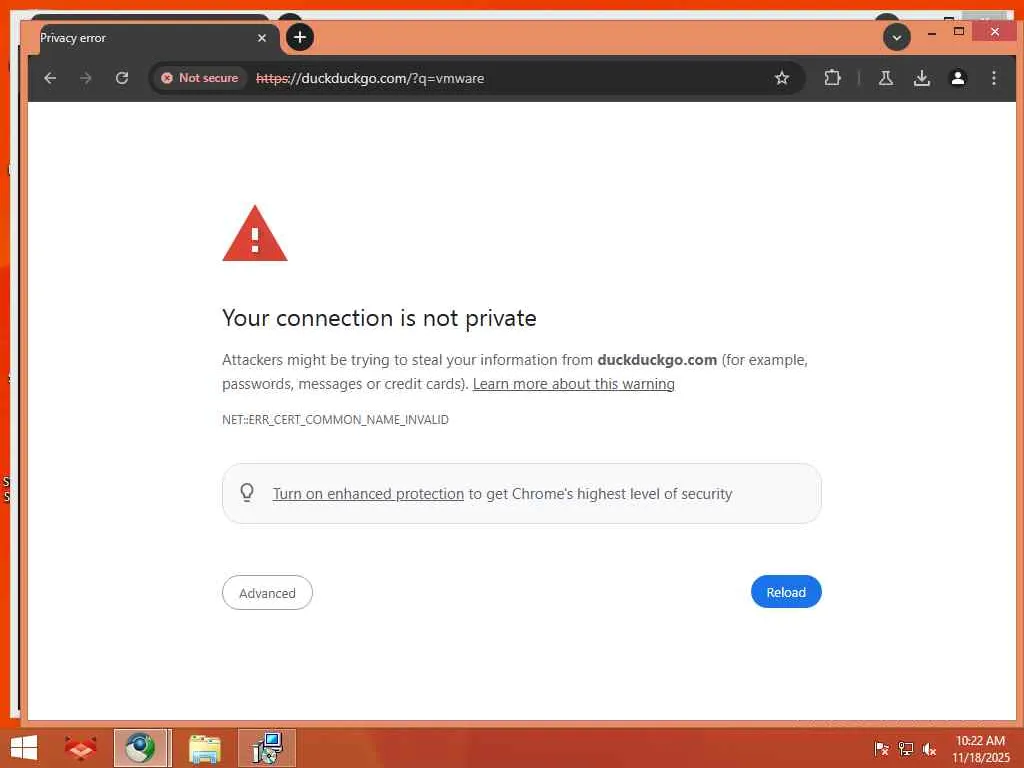Image resolution: width=1024 pixels, height=768 pixels.
Task: Open the profile avatar icon
Action: 957,78
